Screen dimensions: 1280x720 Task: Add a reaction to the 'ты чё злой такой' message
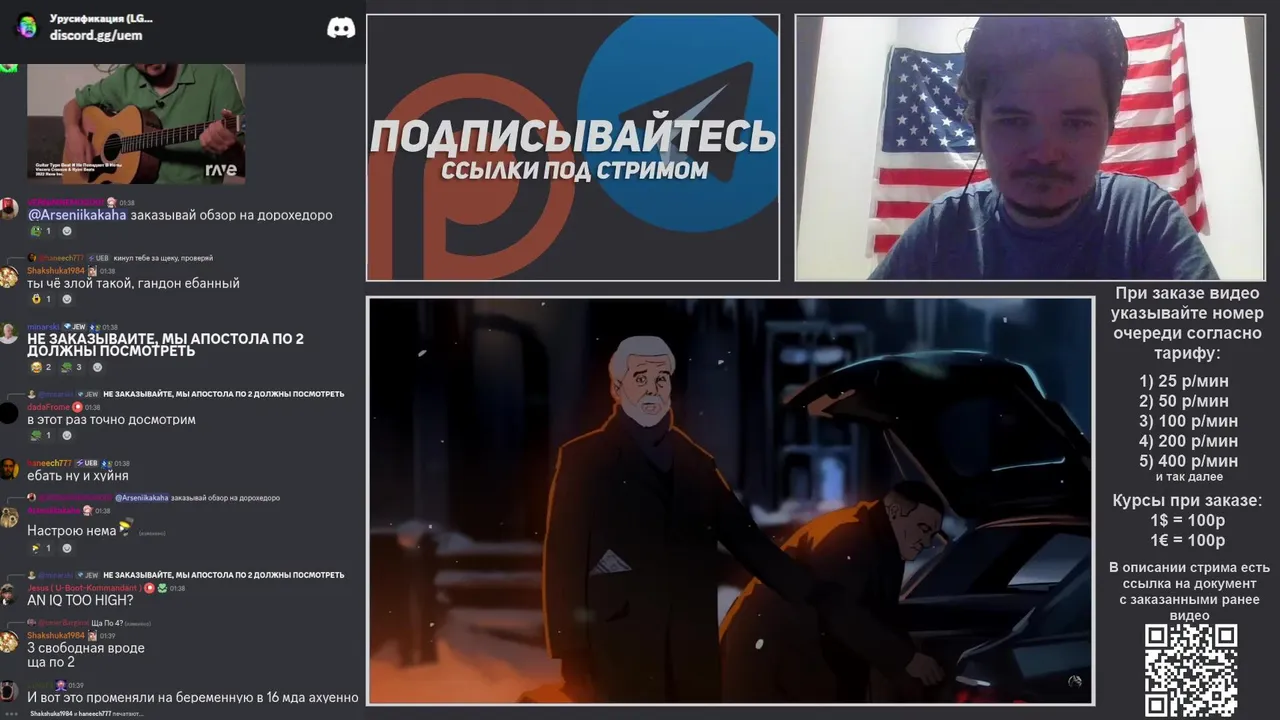pyautogui.click(x=67, y=299)
